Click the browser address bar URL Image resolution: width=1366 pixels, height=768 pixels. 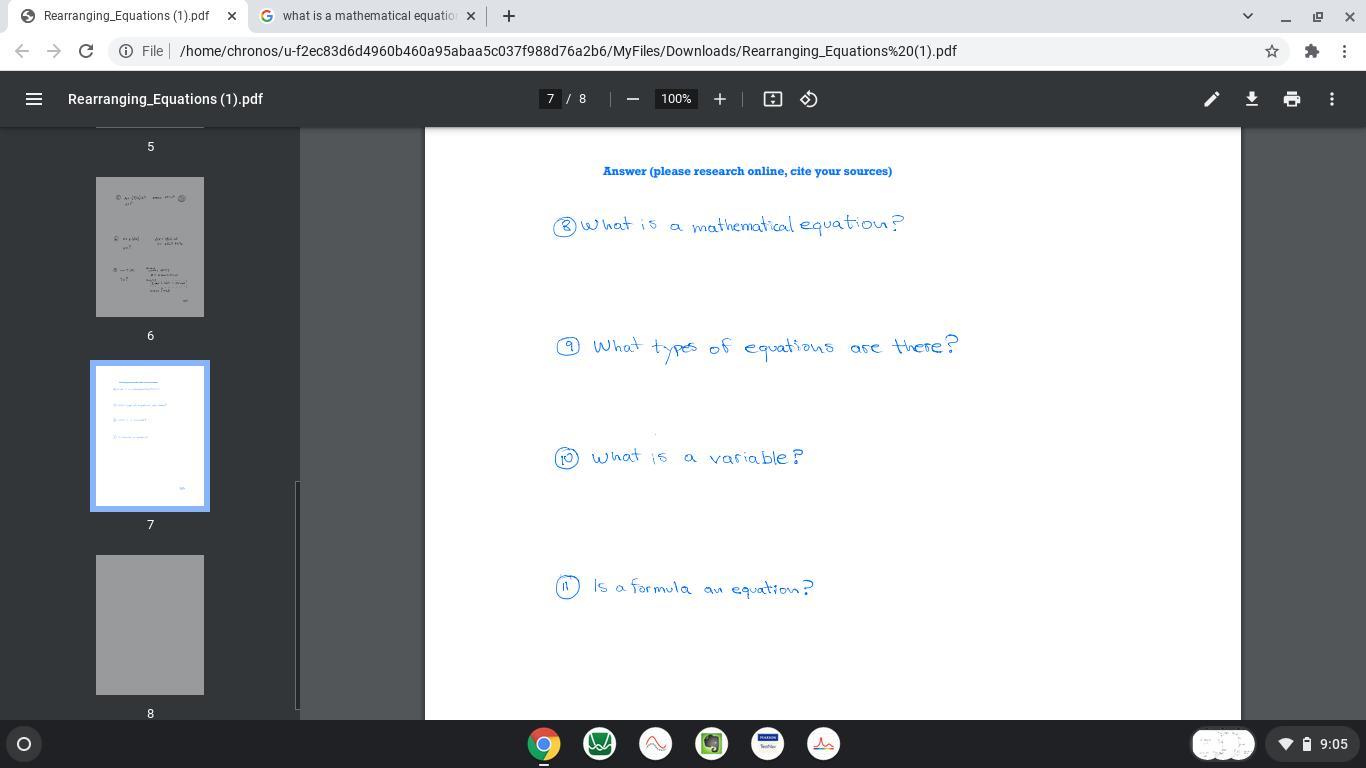pyautogui.click(x=568, y=51)
